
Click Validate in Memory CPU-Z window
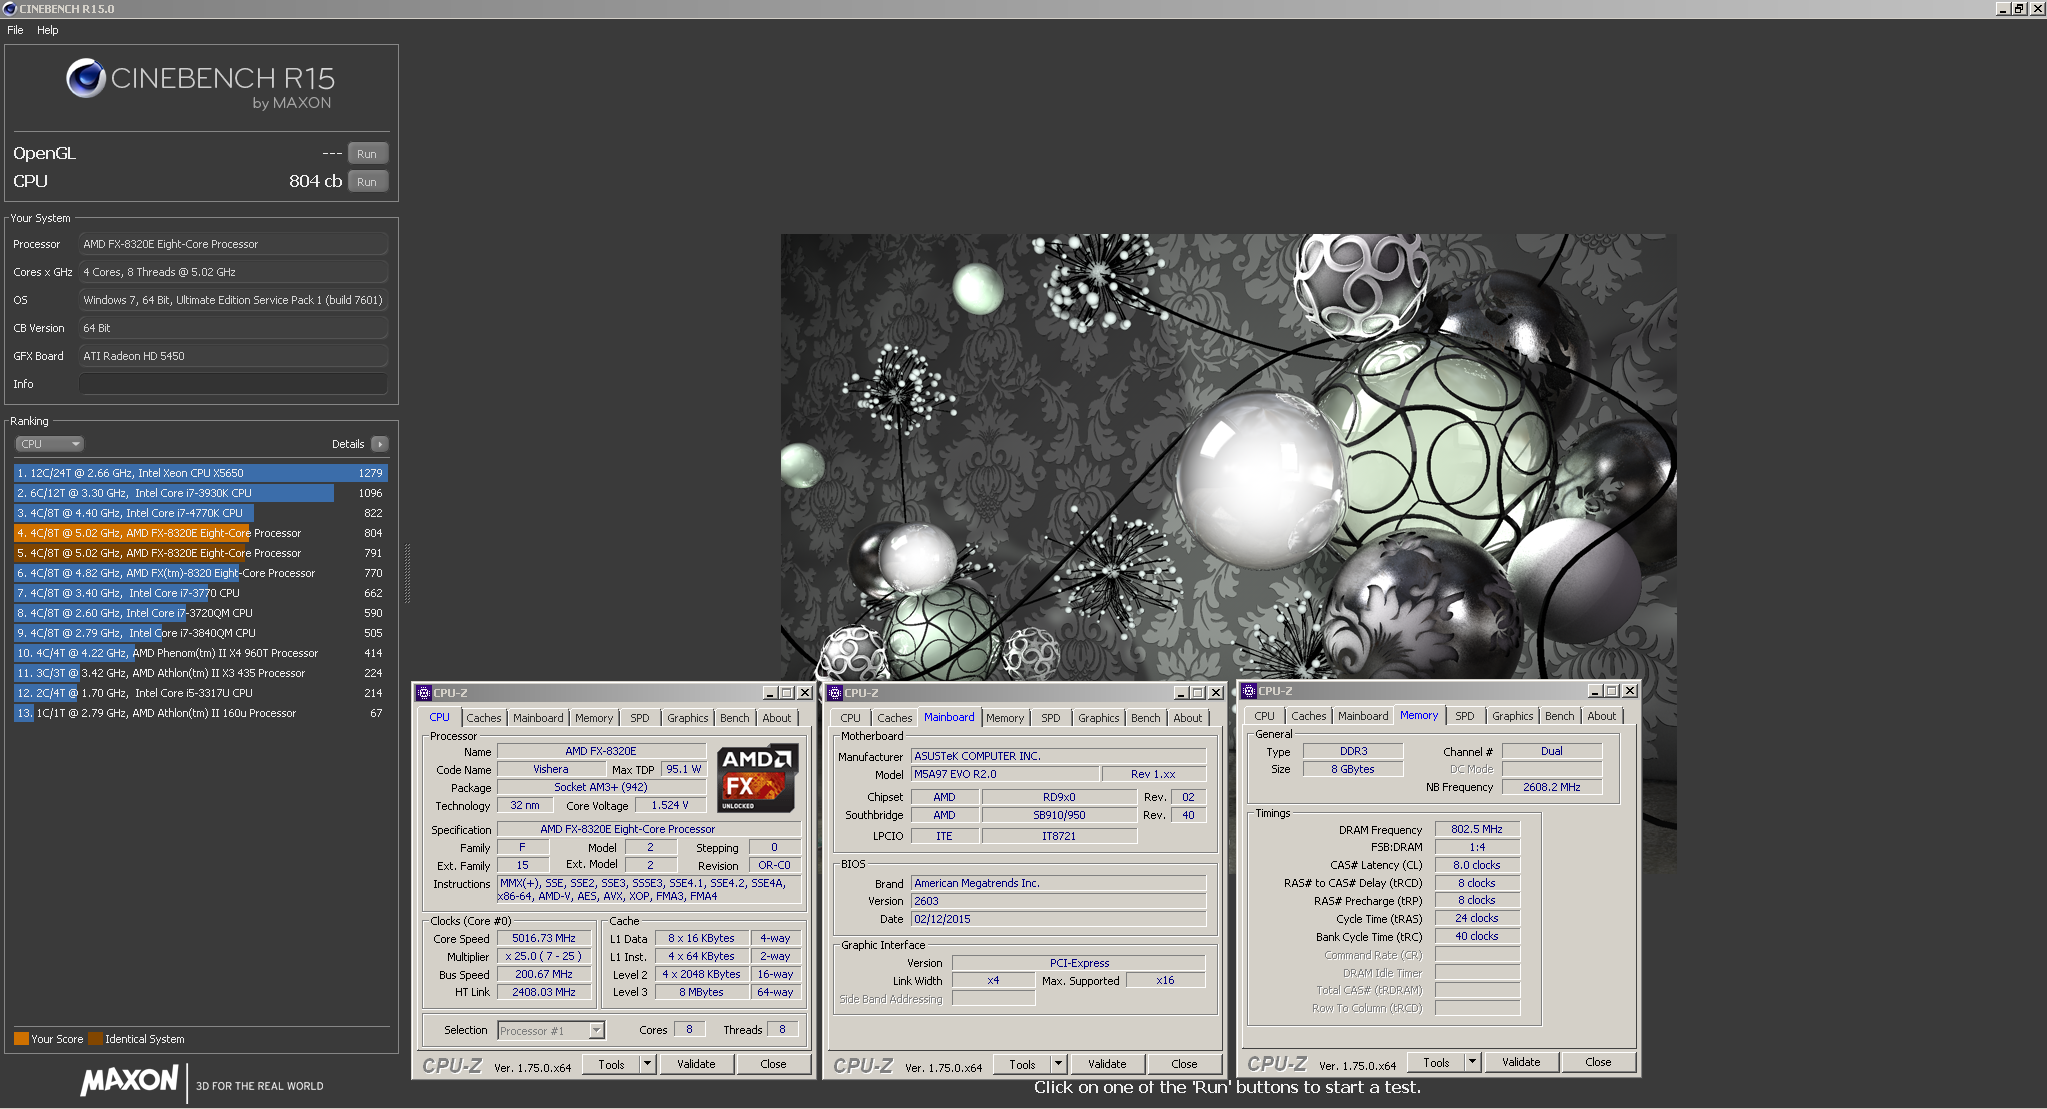point(1521,1062)
